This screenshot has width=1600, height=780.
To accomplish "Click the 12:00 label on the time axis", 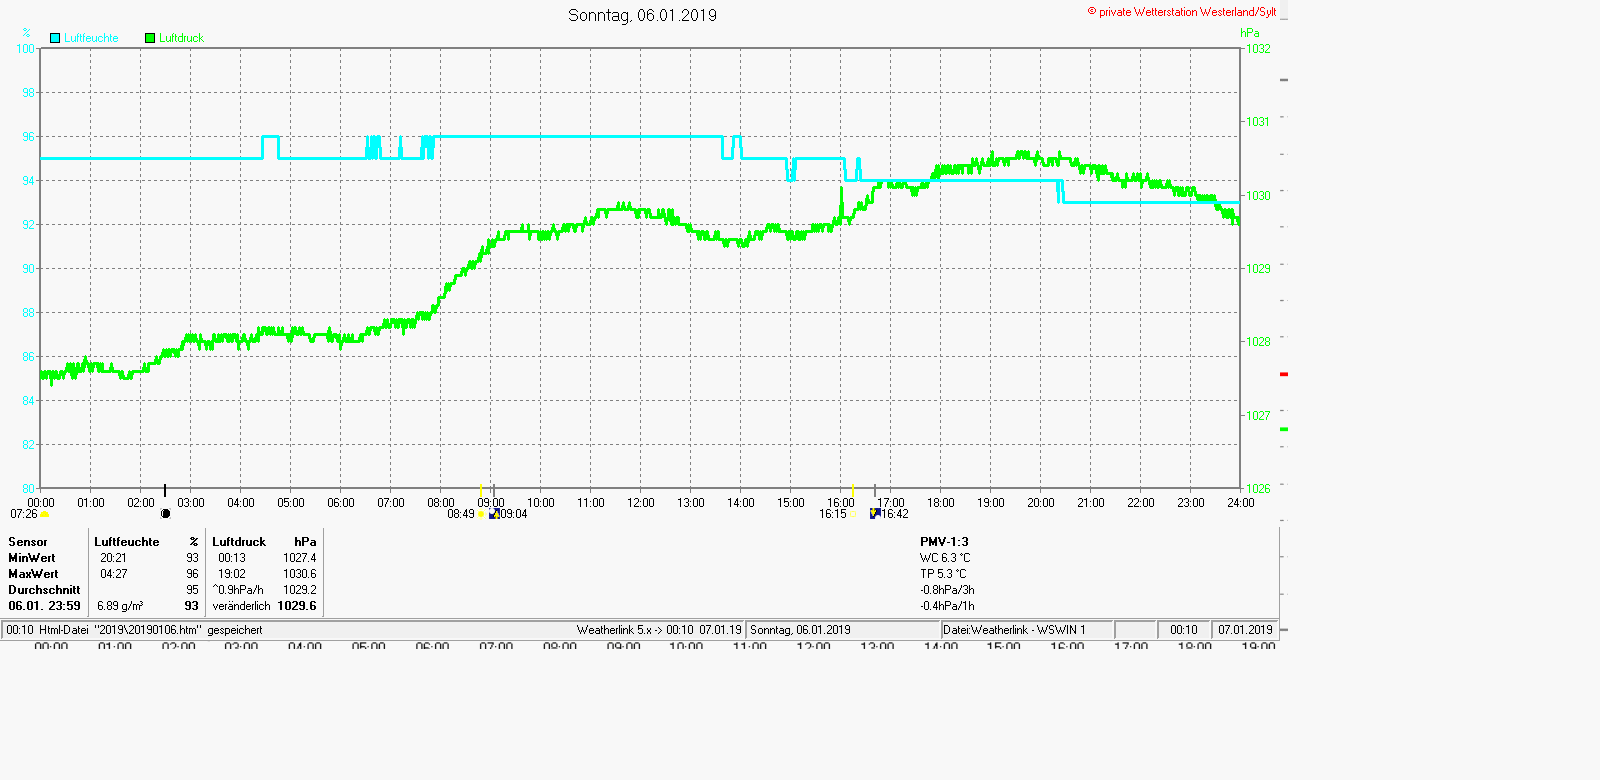I will (x=641, y=503).
